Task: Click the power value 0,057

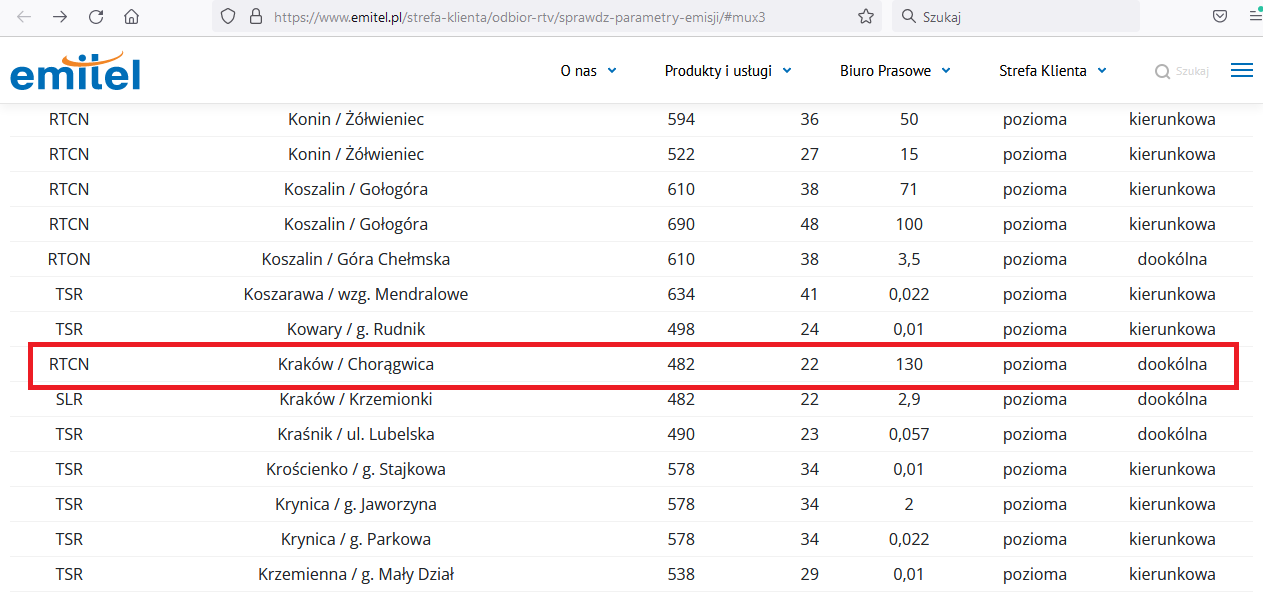Action: 909,435
